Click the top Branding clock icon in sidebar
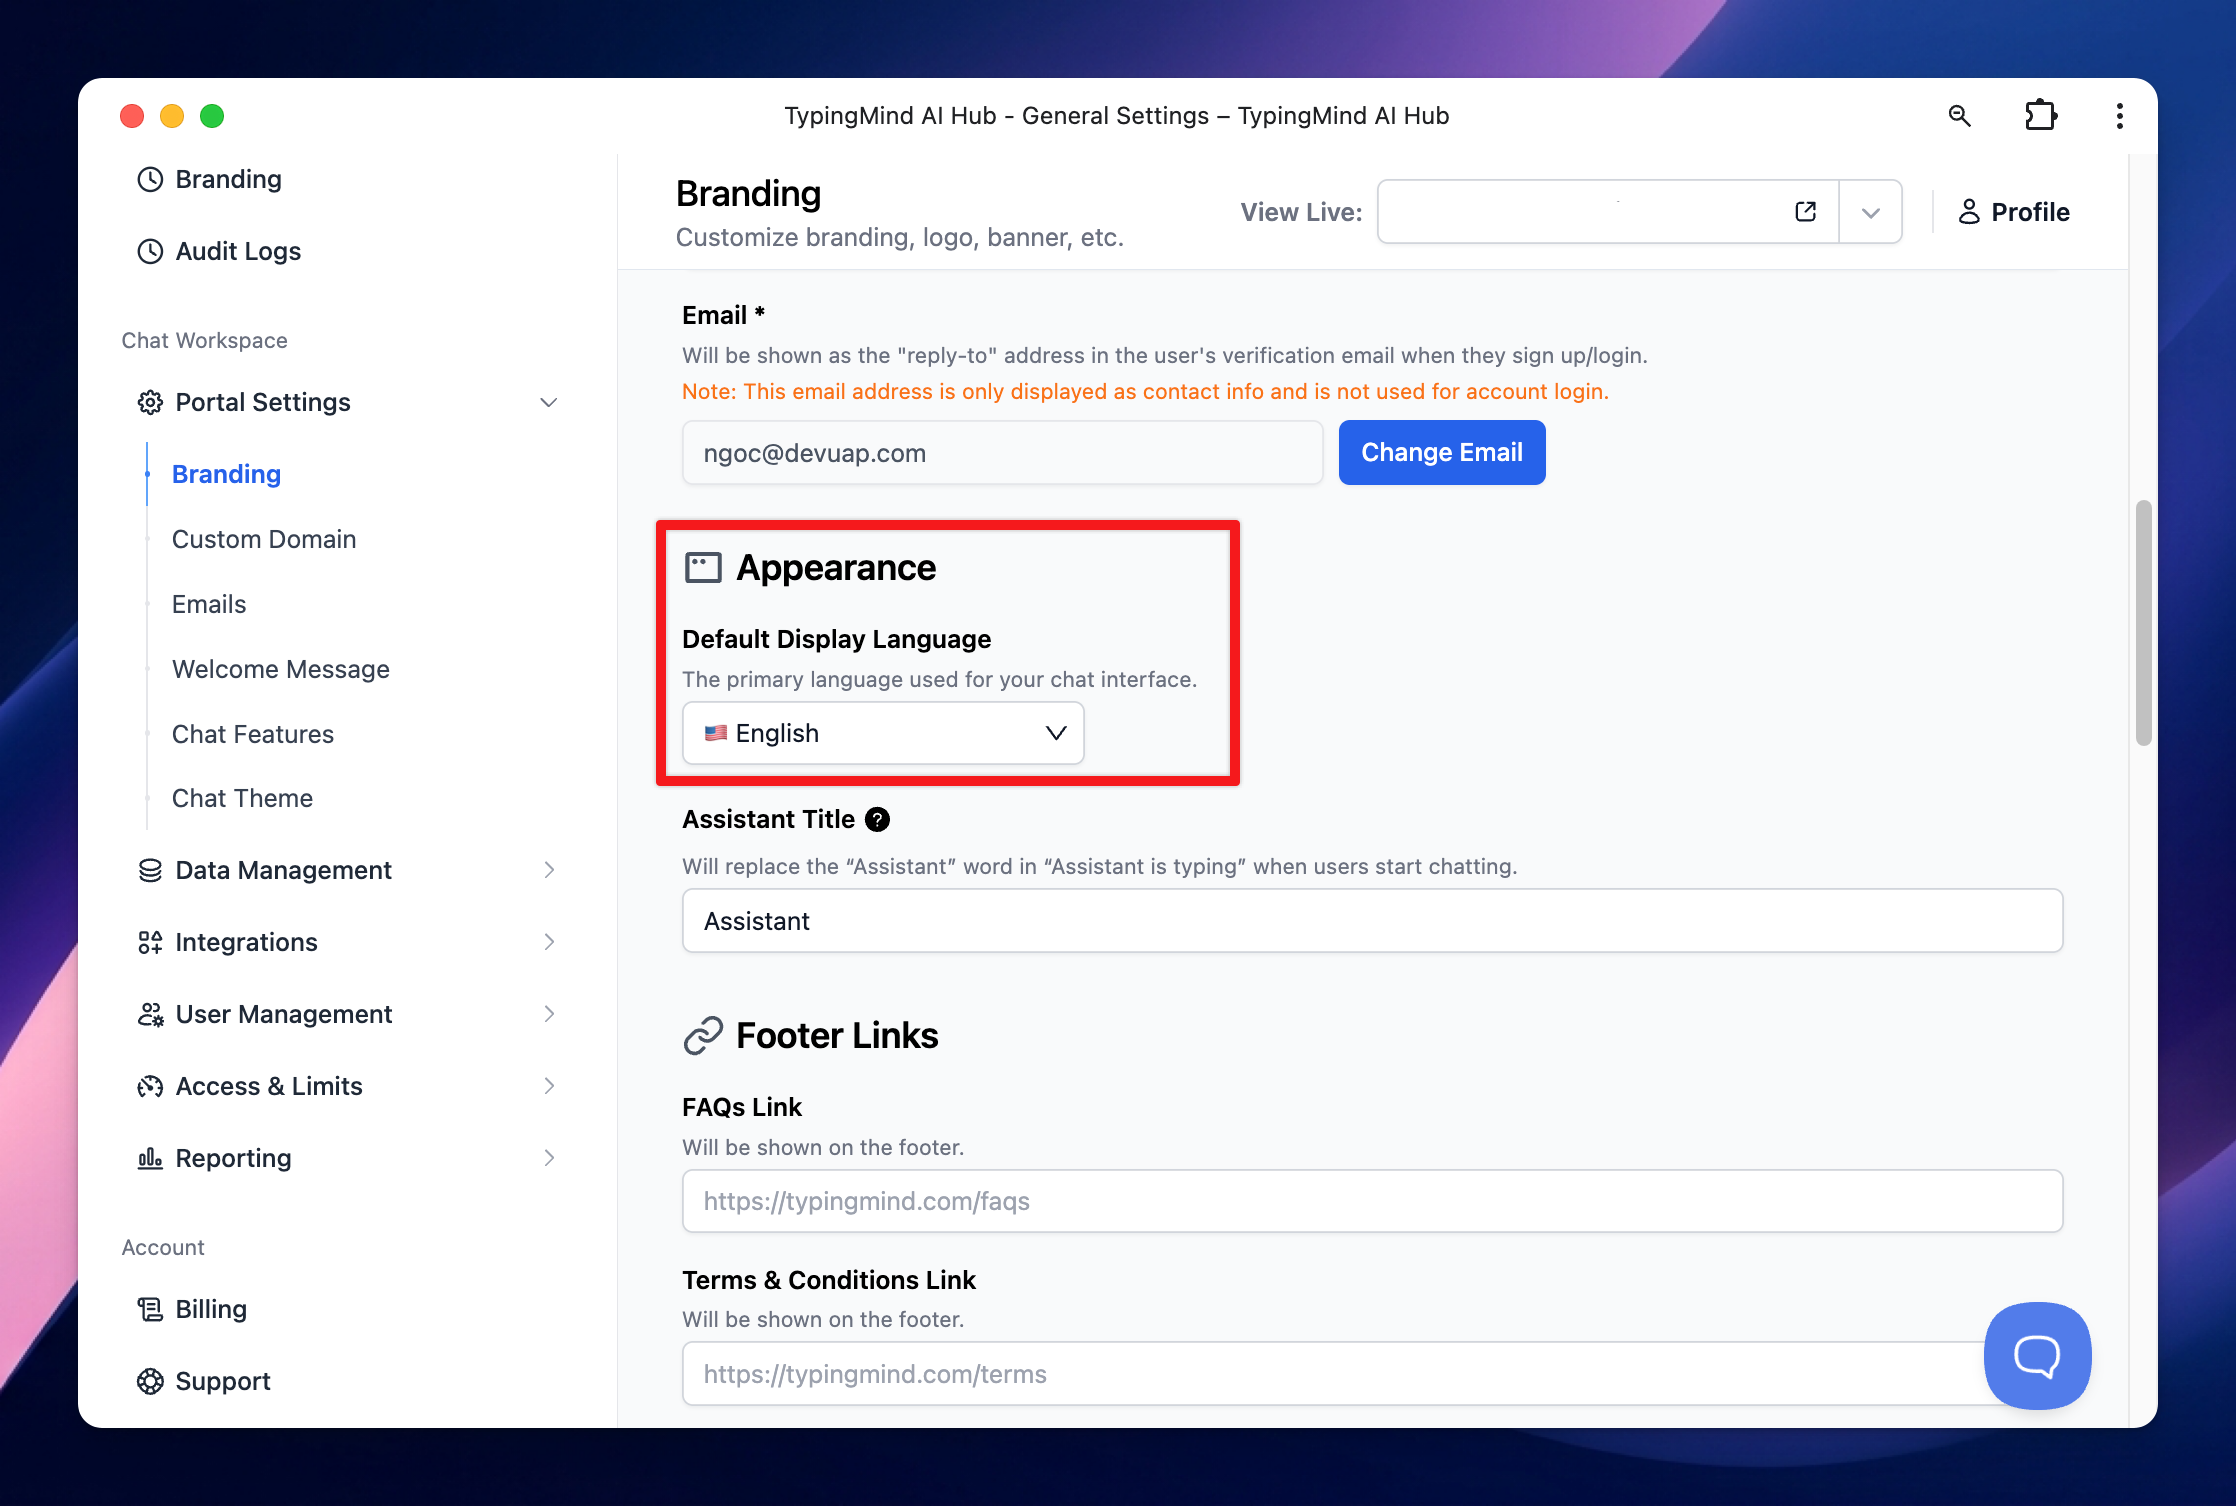This screenshot has height=1506, width=2236. [150, 179]
